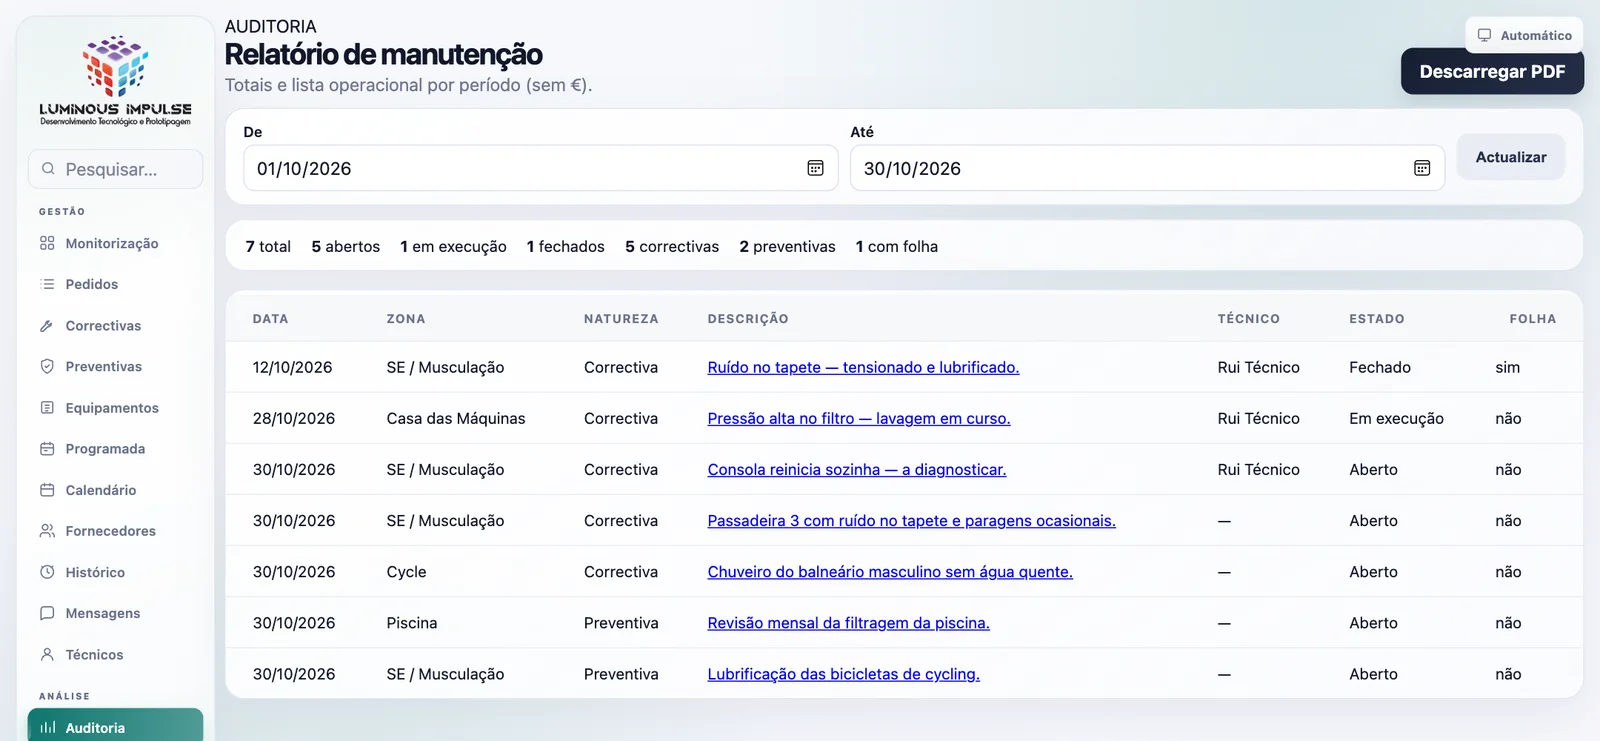
Task: Click the DATA column header
Action: point(270,319)
